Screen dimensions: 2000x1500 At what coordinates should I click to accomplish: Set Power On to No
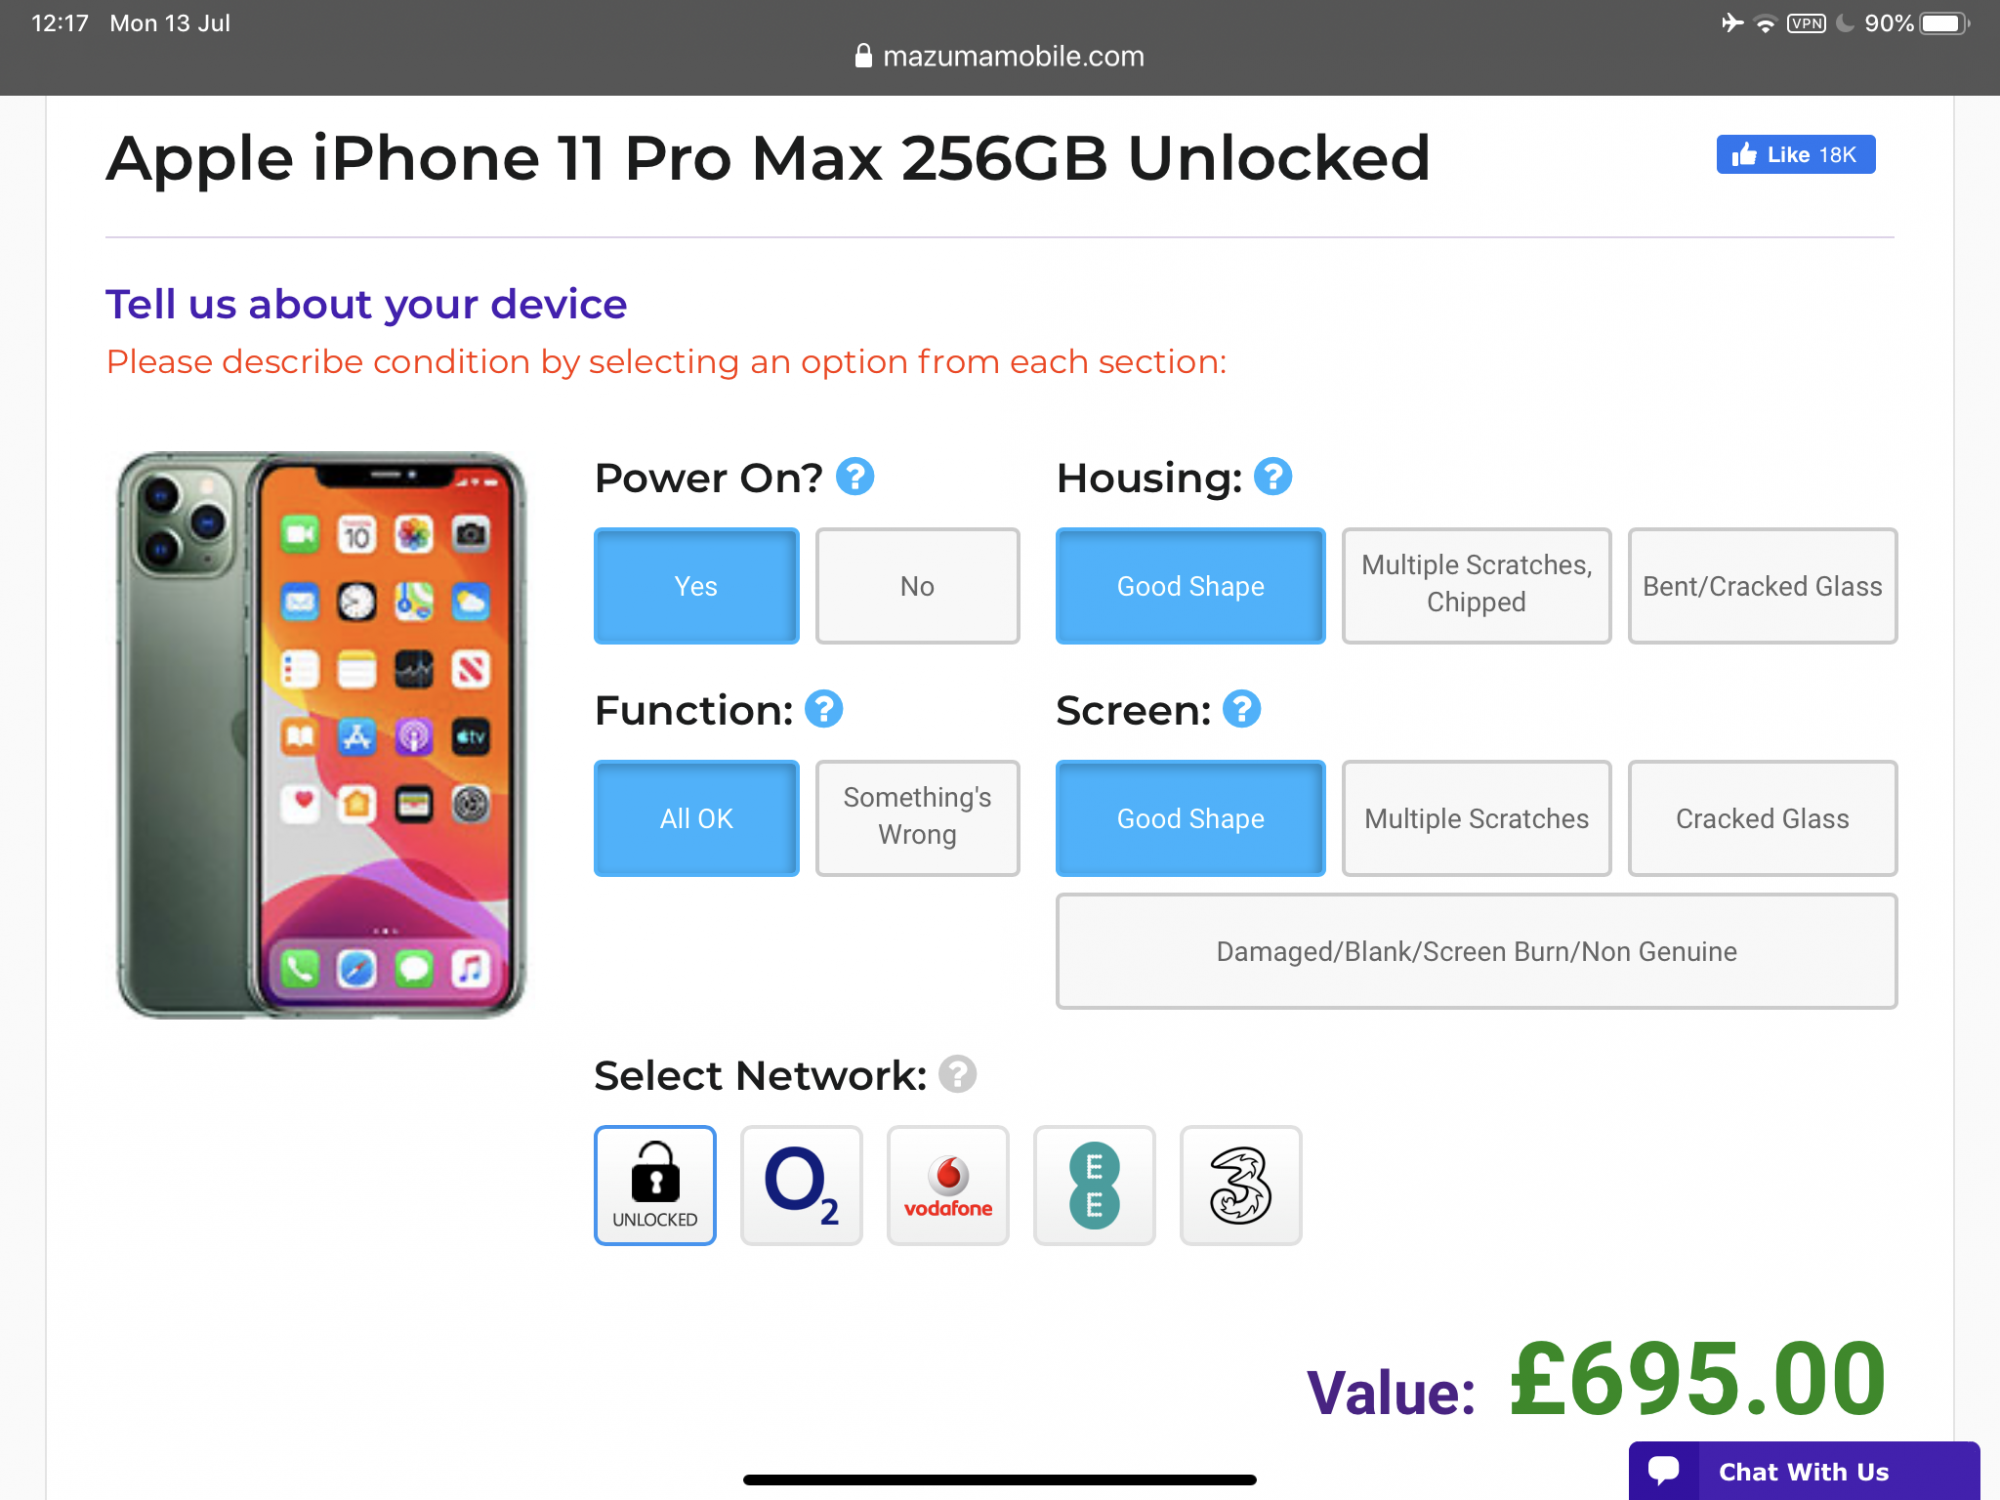point(917,586)
